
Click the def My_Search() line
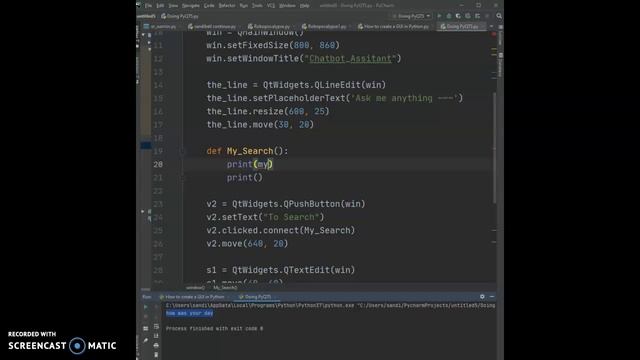click(247, 151)
